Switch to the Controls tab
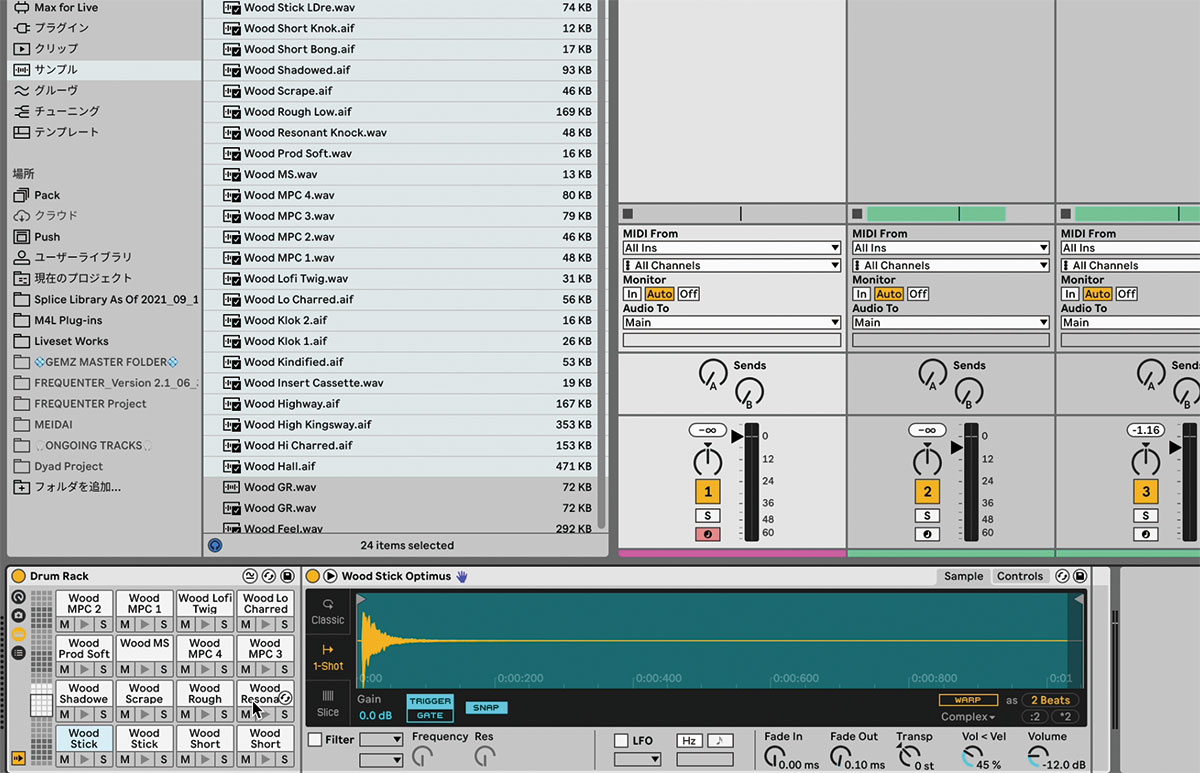The image size is (1200, 773). [1020, 576]
